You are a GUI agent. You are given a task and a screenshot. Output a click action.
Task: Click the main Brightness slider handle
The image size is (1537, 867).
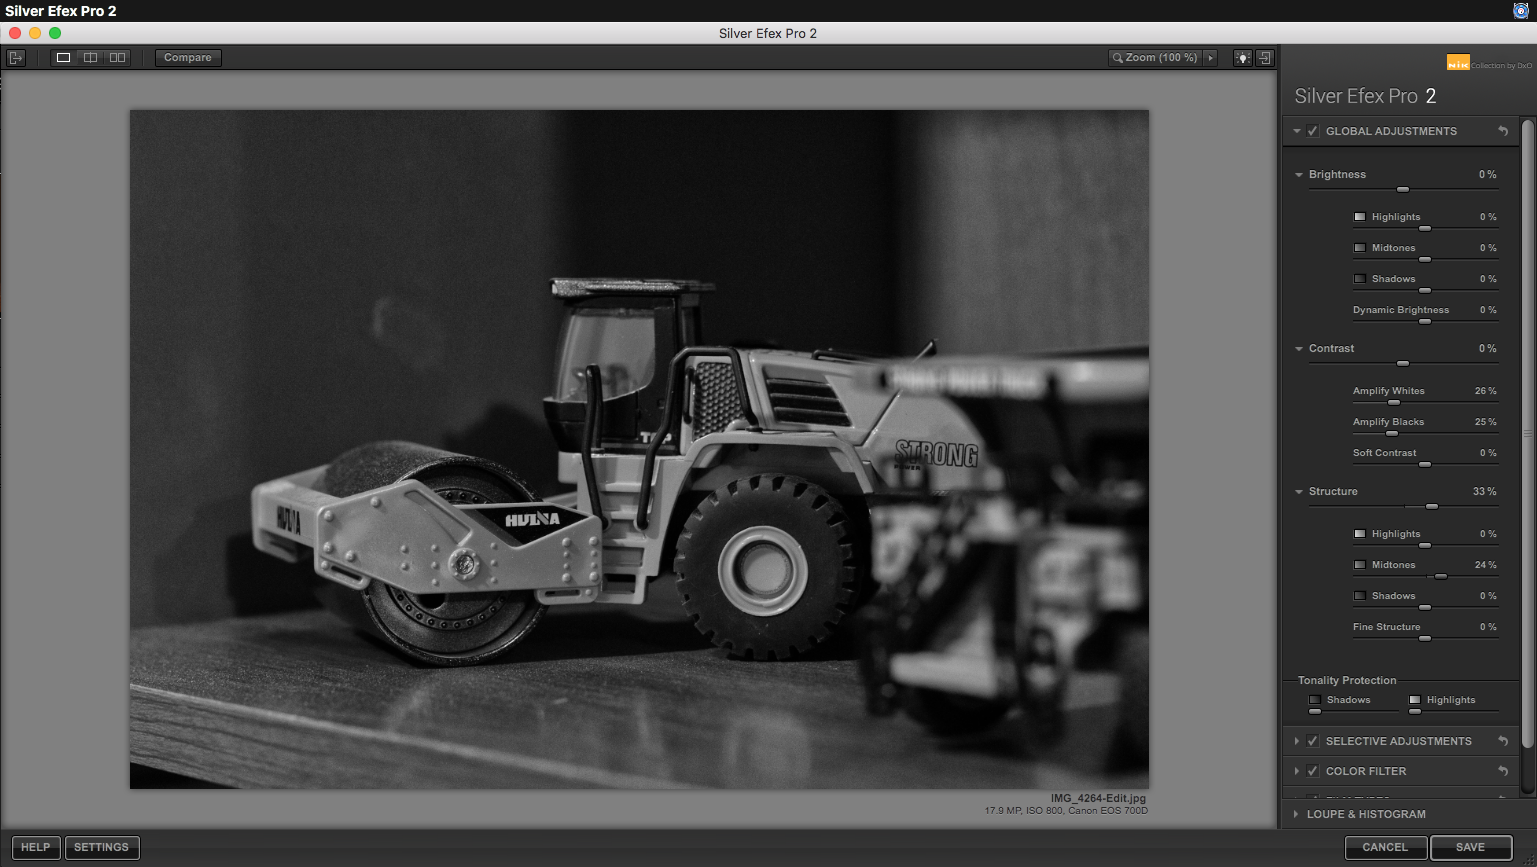click(1403, 189)
